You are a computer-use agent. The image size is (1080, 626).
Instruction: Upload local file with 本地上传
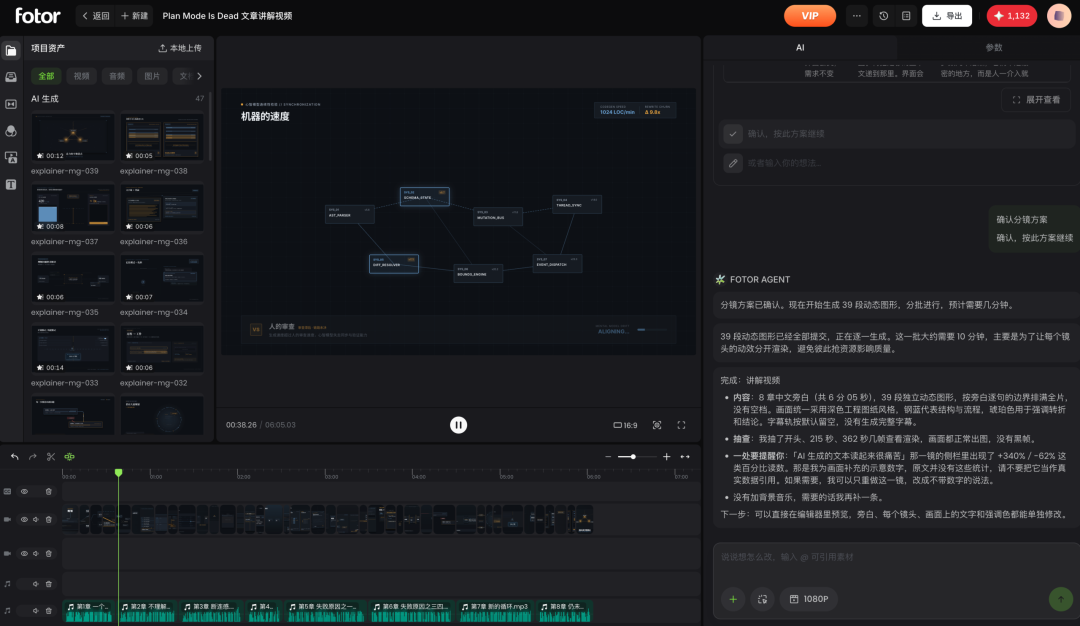[x=180, y=48]
